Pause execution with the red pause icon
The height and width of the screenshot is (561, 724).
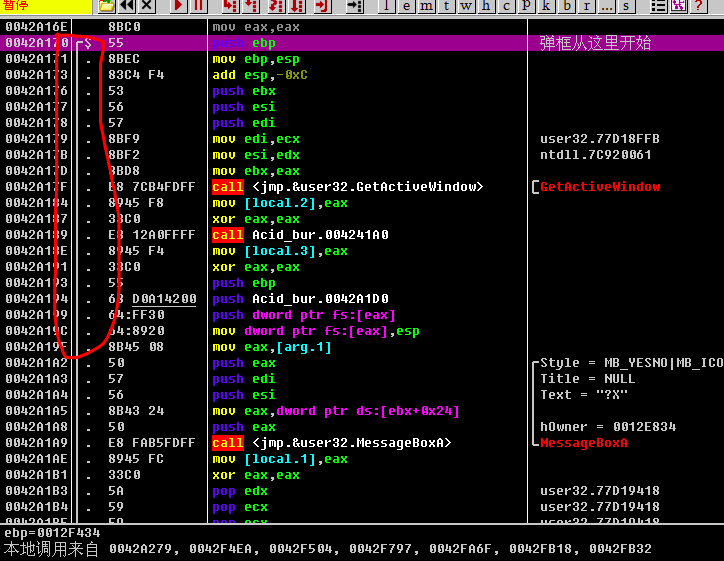(198, 6)
